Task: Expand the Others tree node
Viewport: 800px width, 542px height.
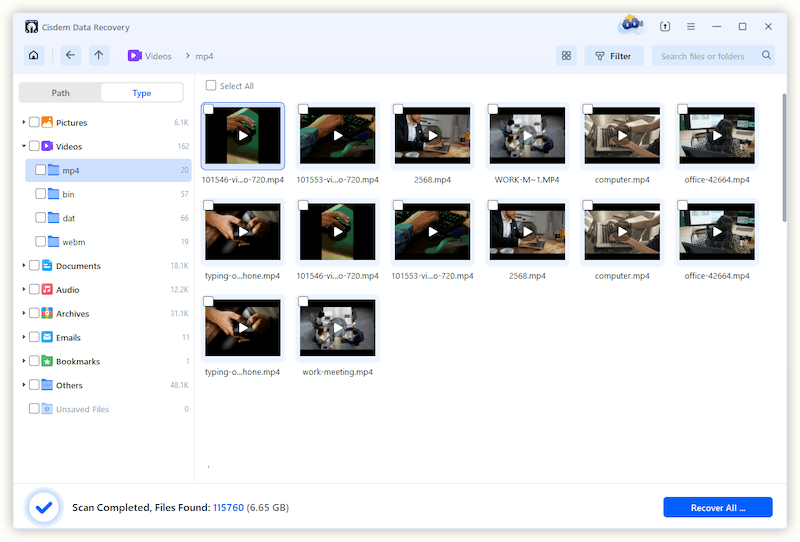Action: pos(23,385)
